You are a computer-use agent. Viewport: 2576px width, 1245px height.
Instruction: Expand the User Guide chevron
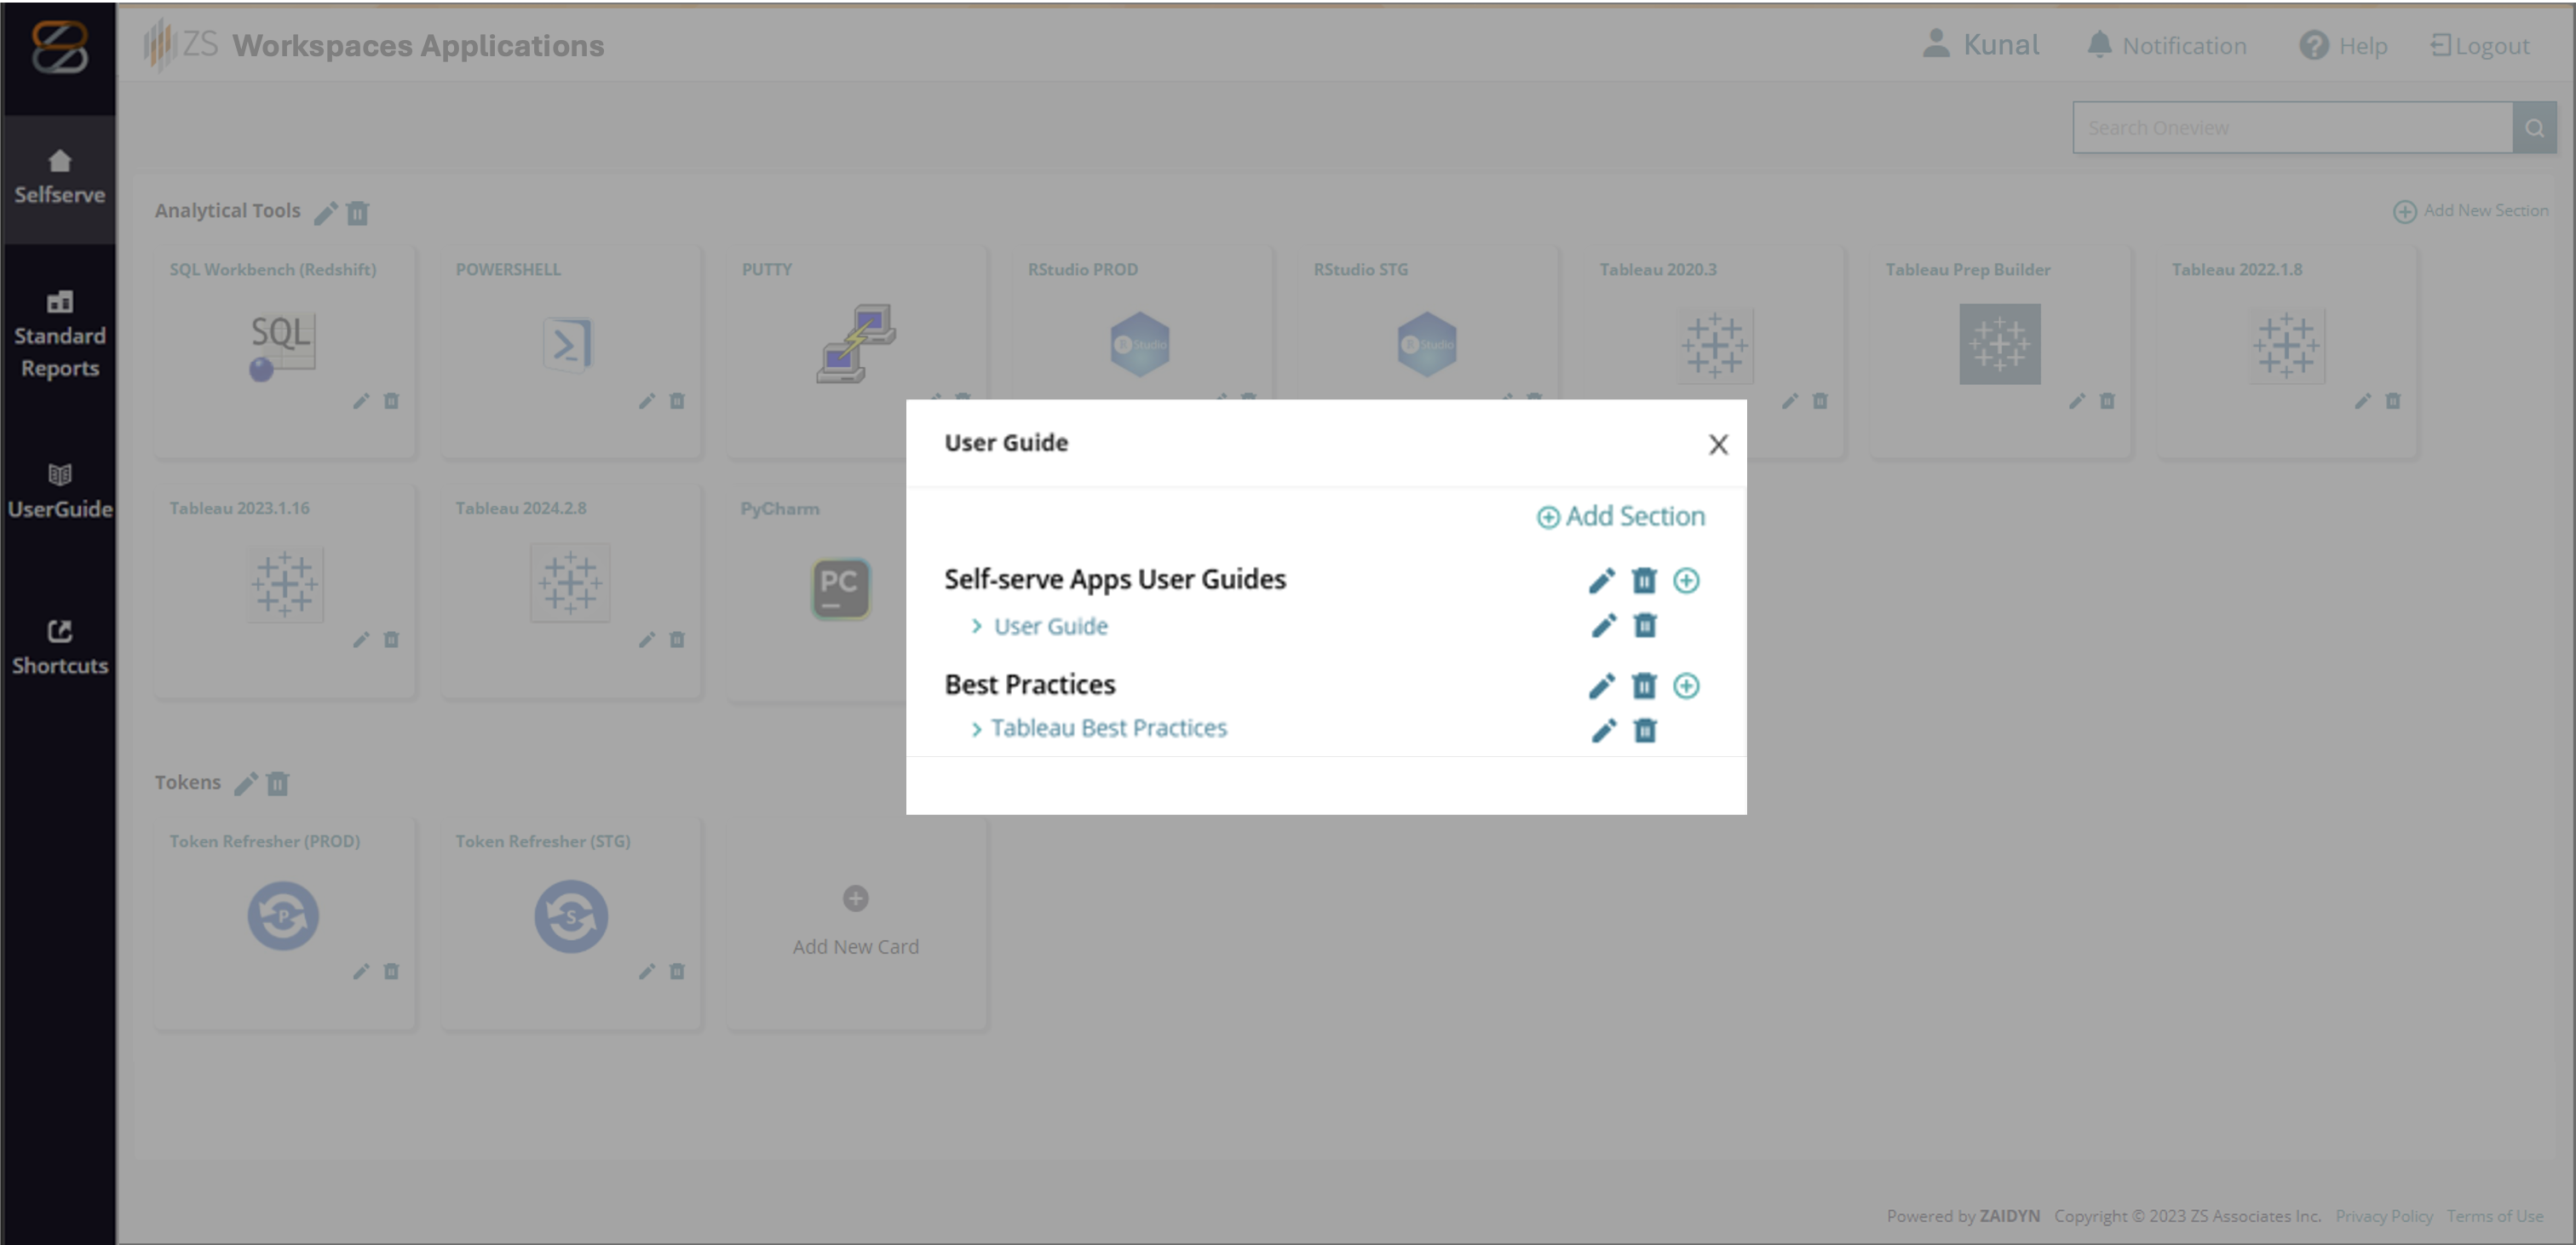coord(976,626)
